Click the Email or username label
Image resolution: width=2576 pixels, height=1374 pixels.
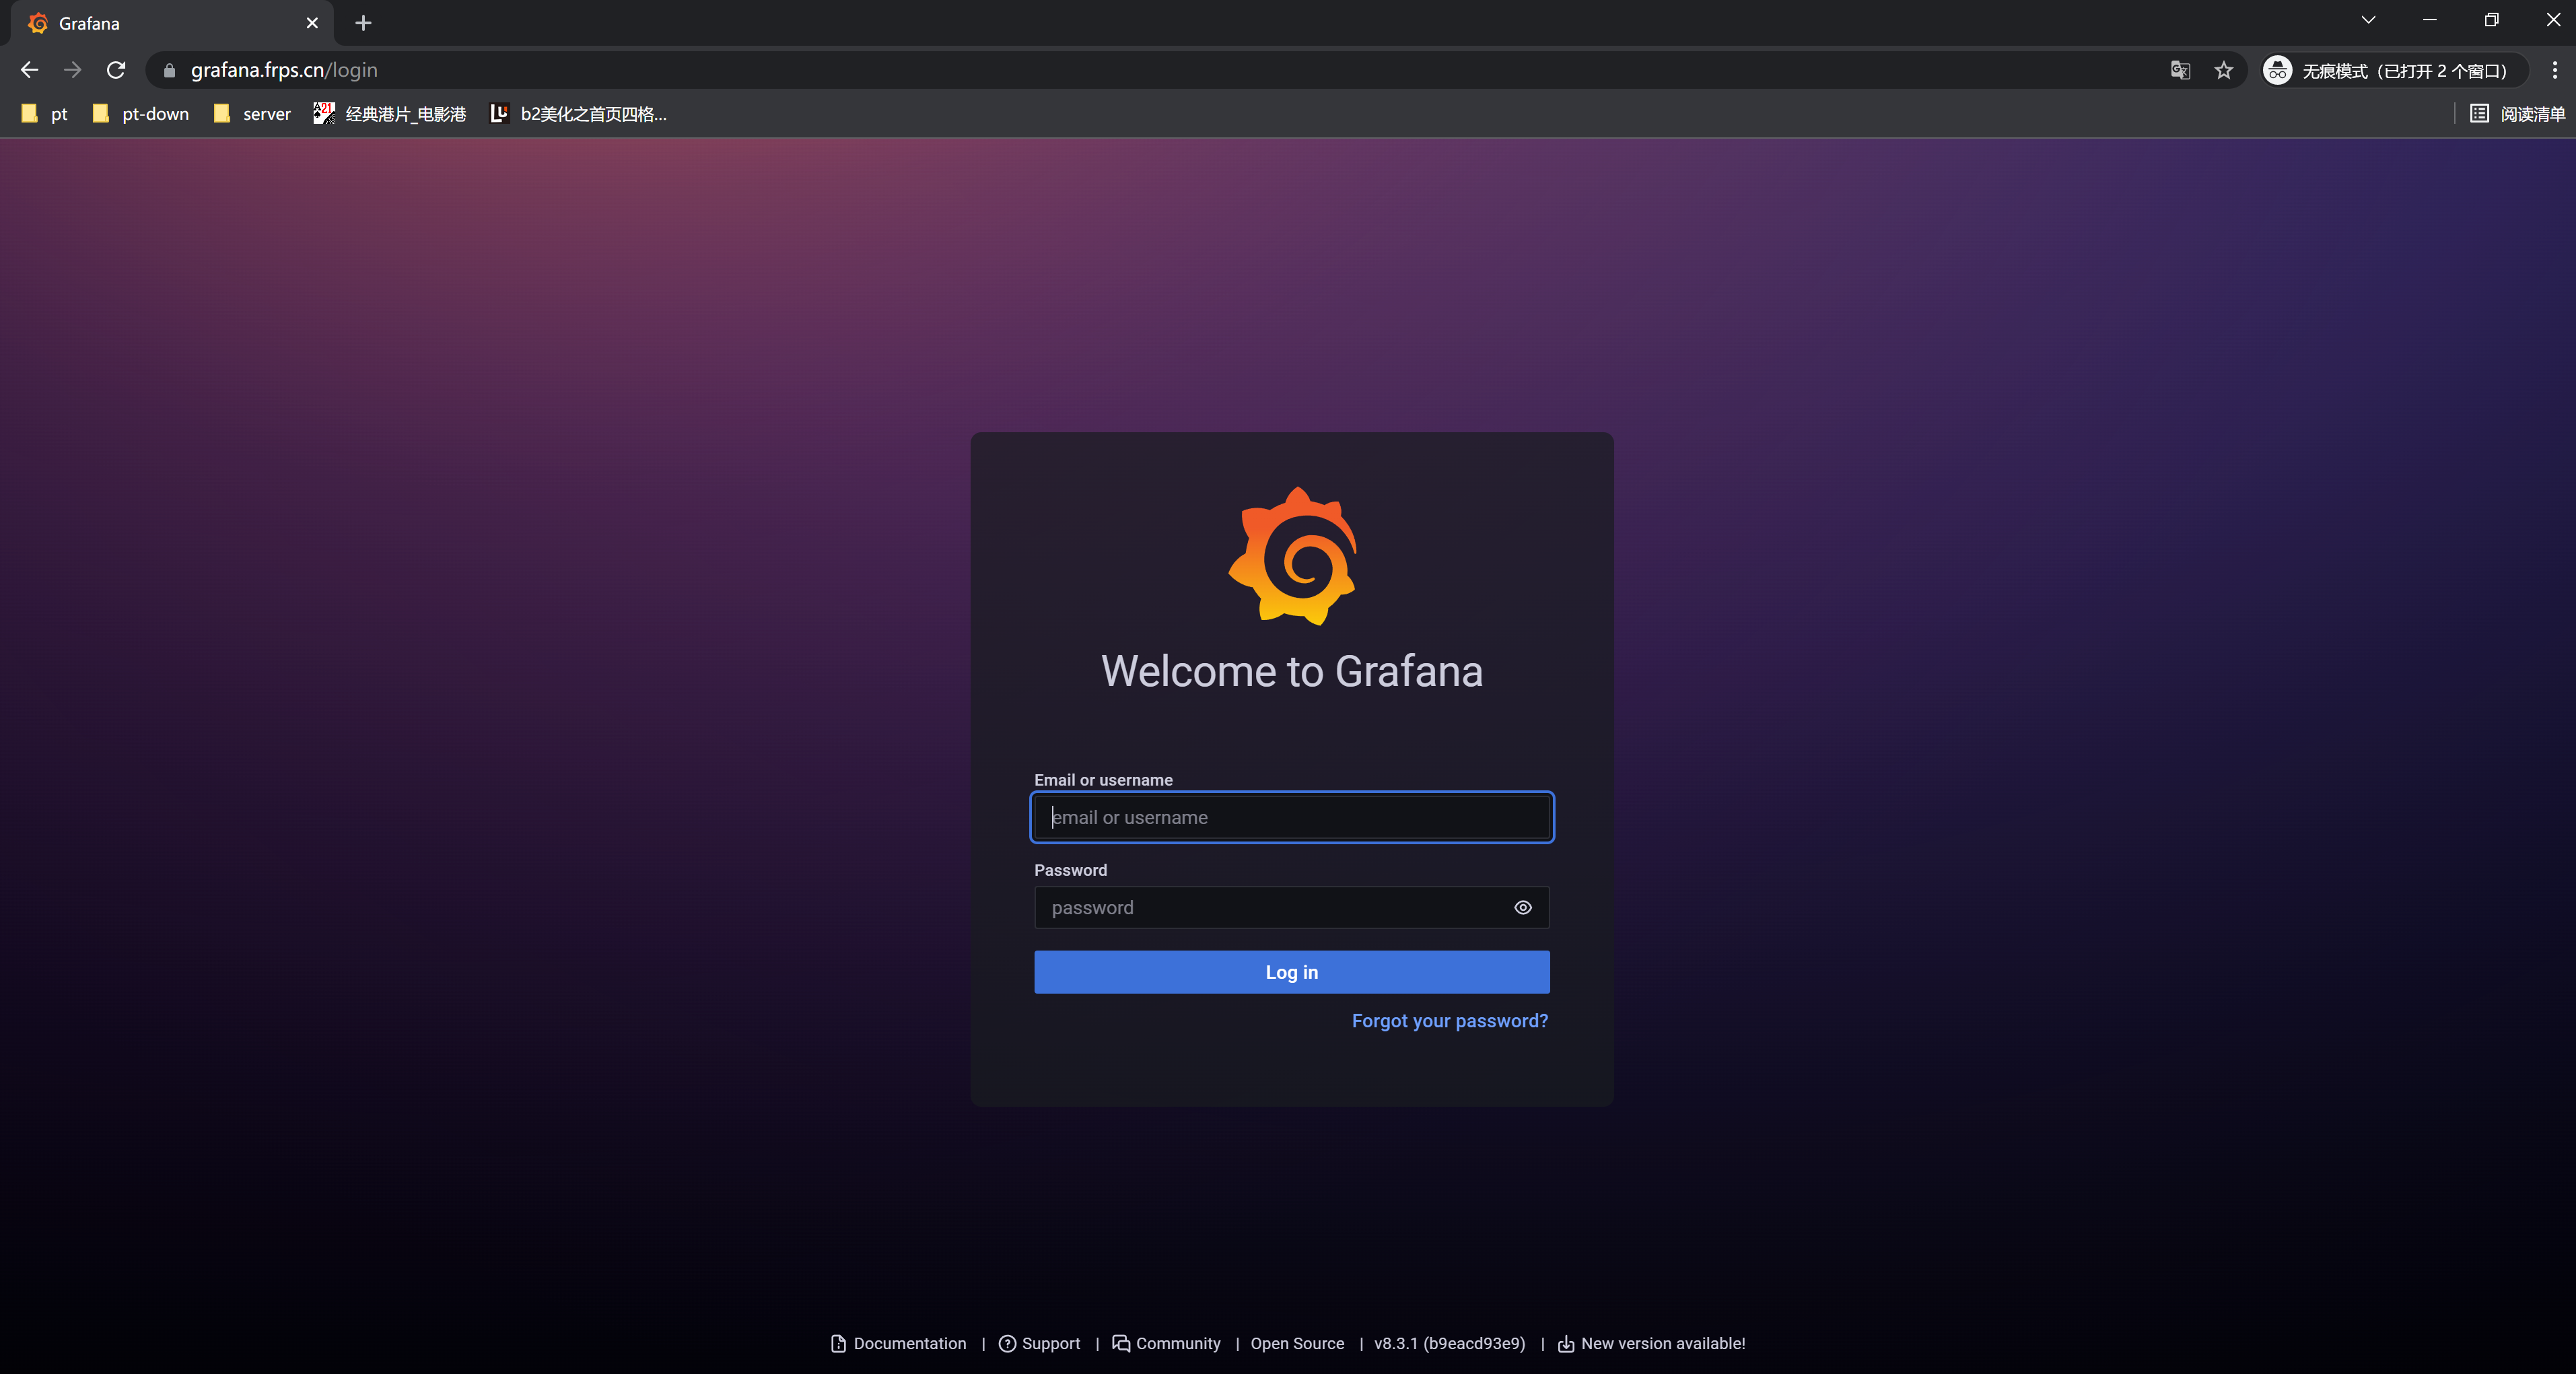coord(1103,779)
